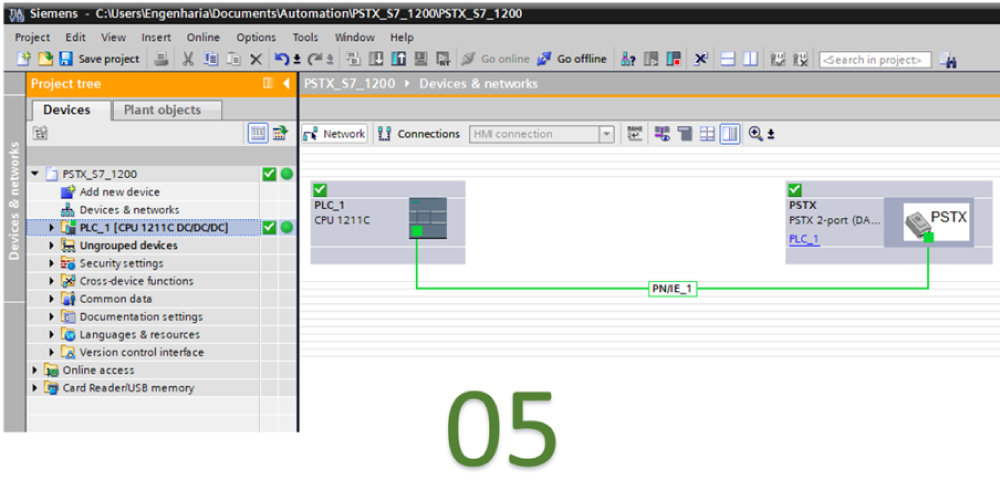
Task: Click the binoculars search icon
Action: [x=948, y=61]
